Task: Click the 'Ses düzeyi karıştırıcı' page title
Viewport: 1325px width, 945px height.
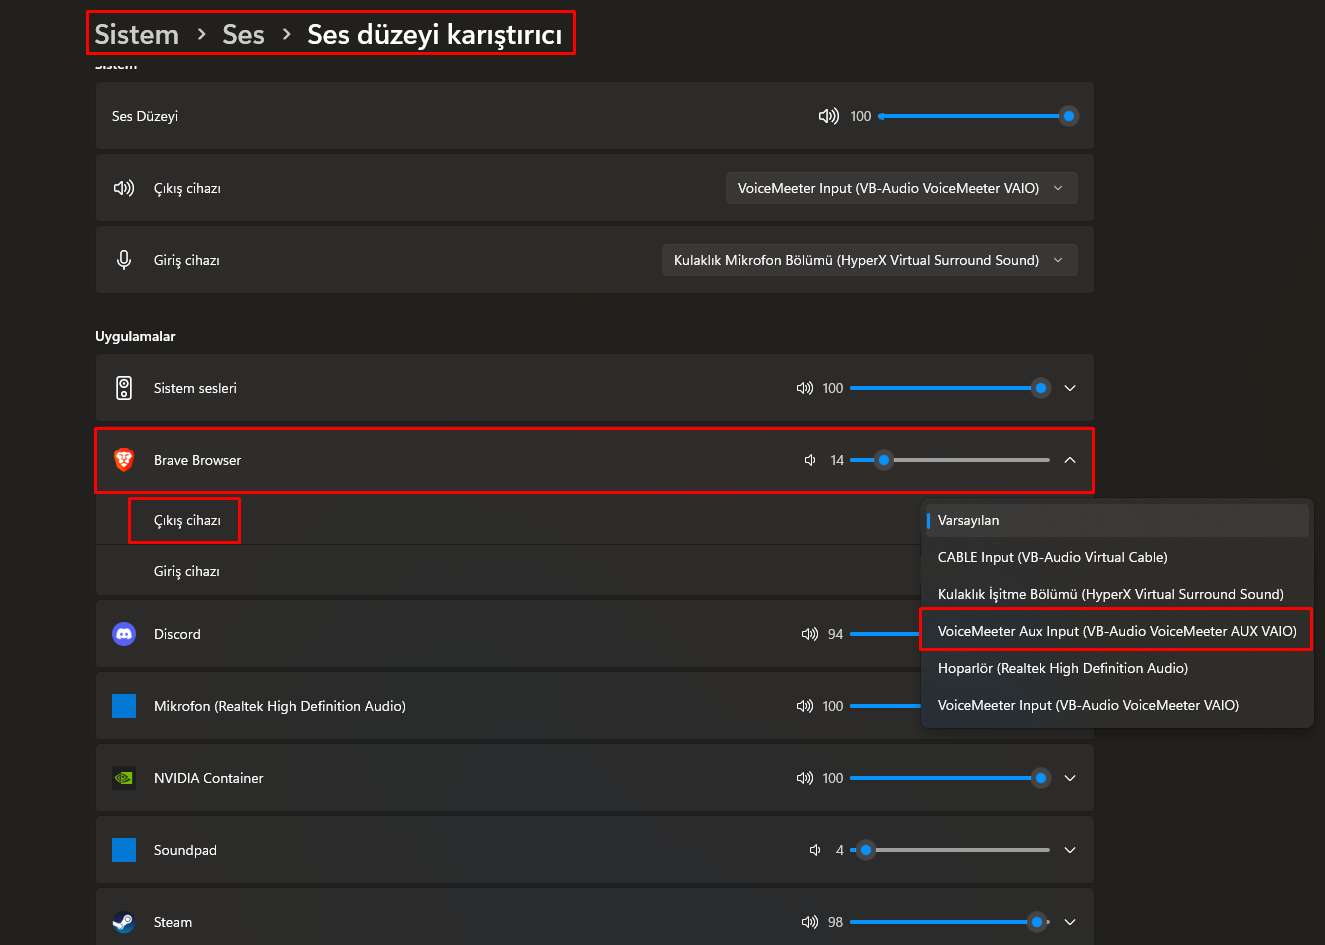Action: tap(434, 34)
